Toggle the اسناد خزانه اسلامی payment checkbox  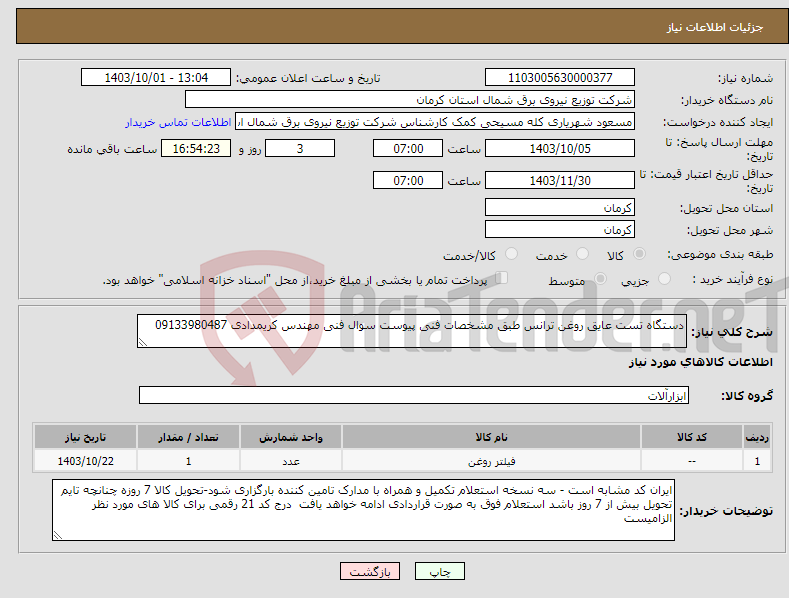click(501, 278)
